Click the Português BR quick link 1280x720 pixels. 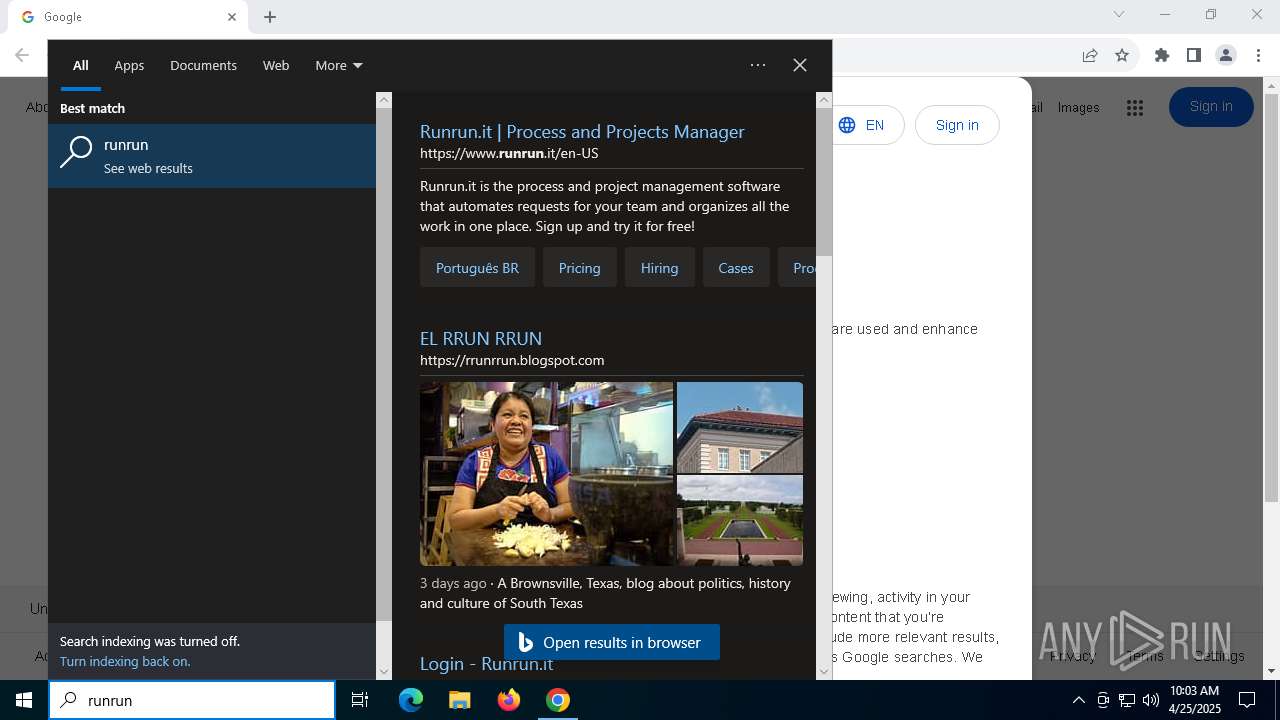pyautogui.click(x=477, y=268)
